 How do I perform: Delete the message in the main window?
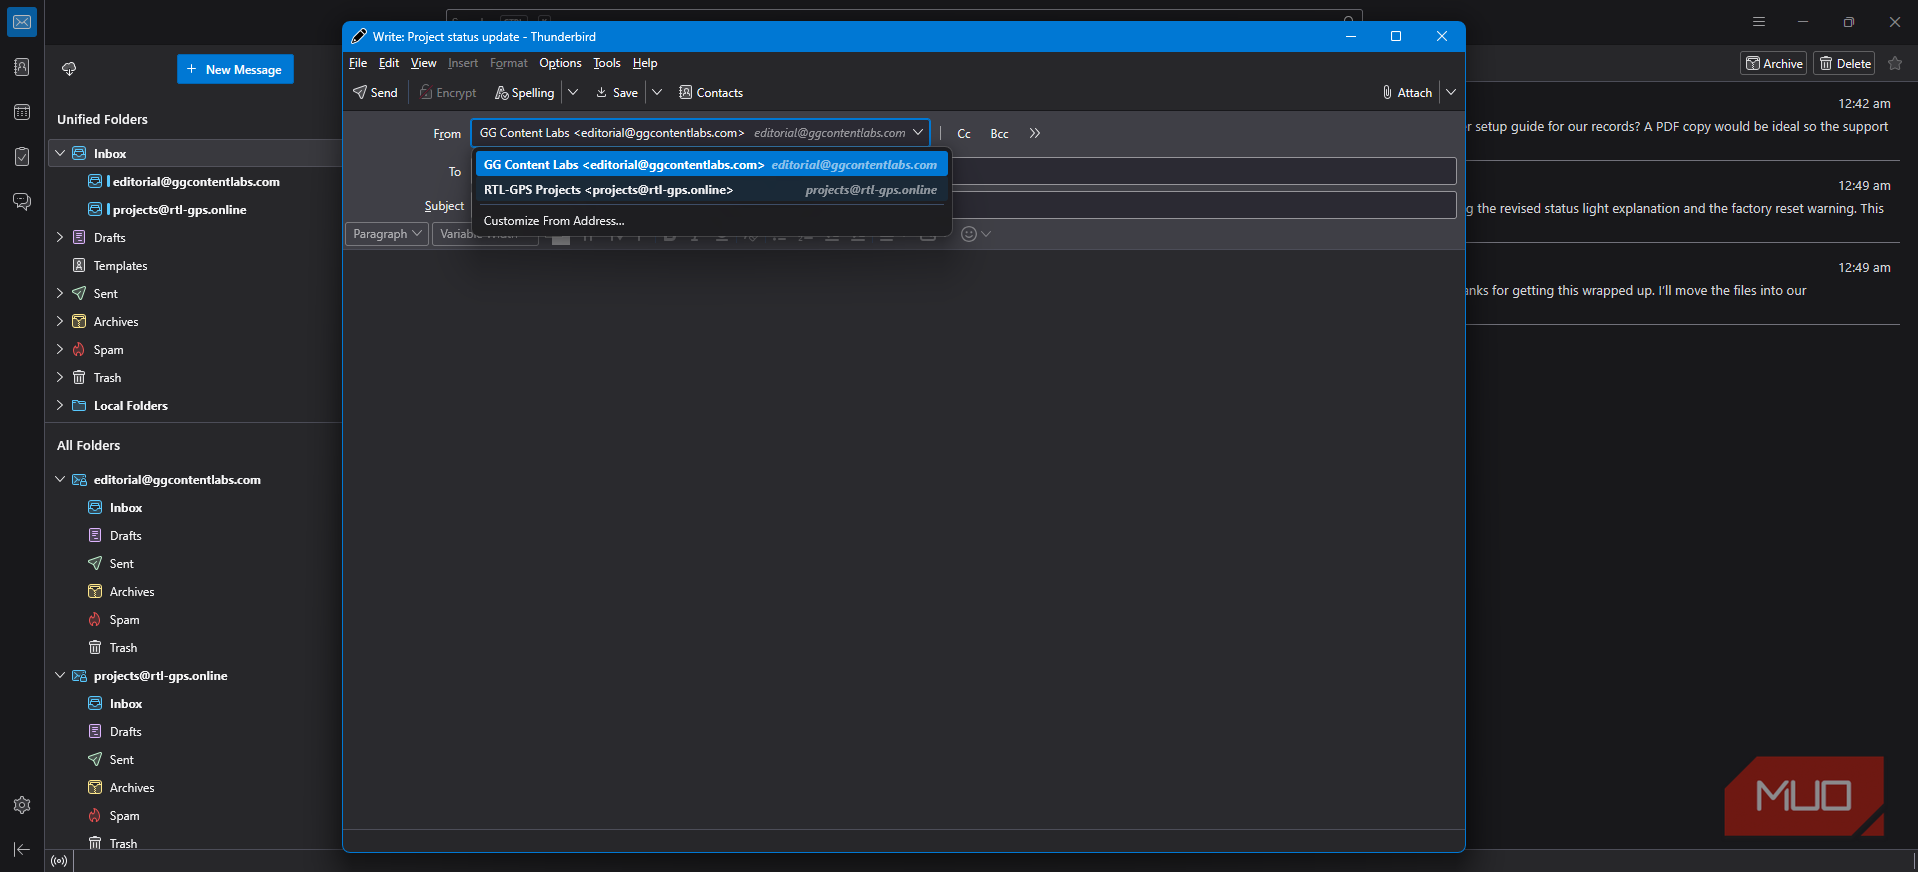(1845, 64)
